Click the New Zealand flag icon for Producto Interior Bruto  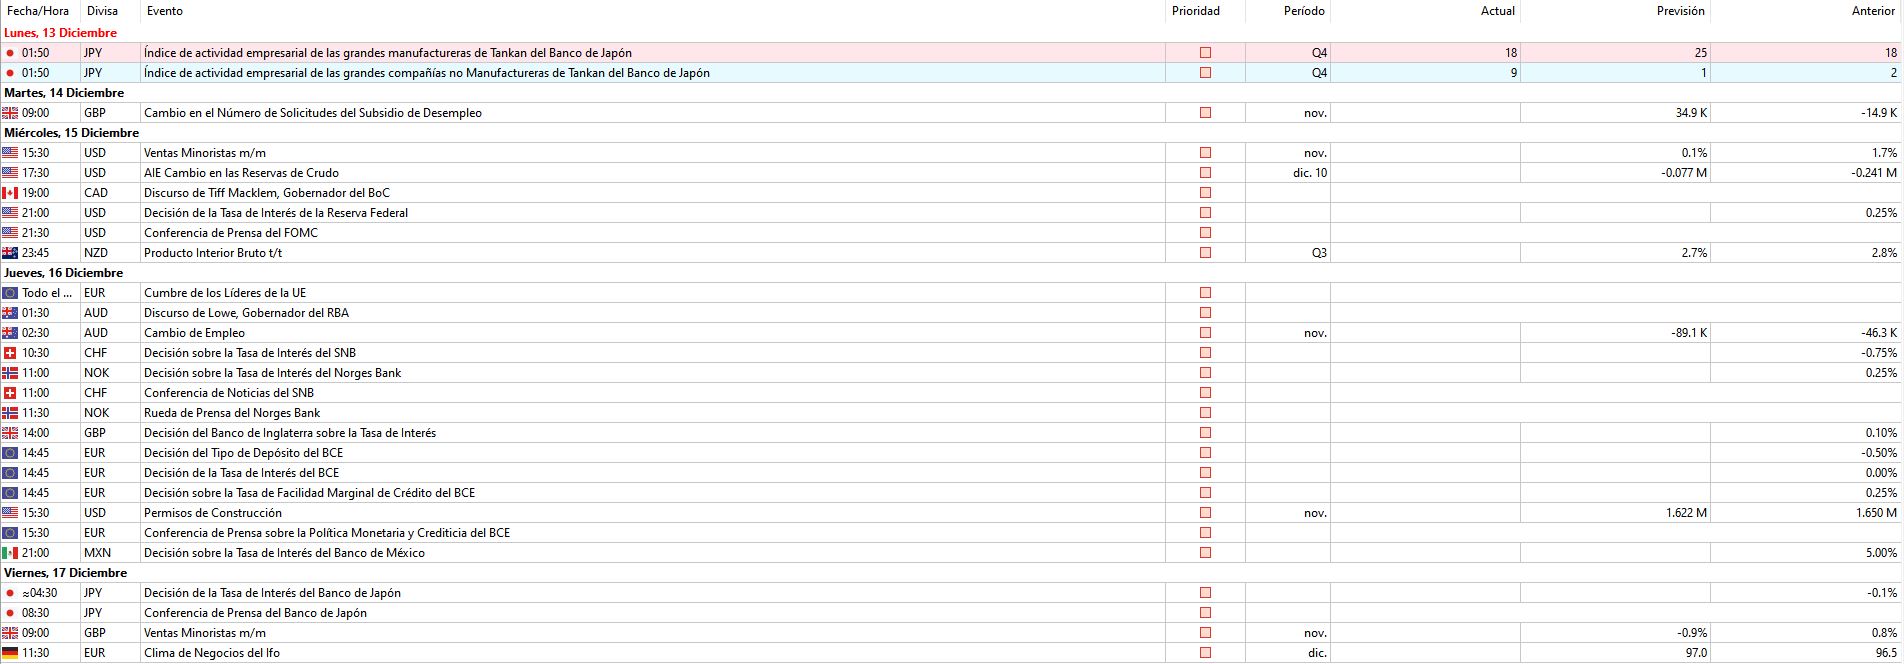pyautogui.click(x=10, y=253)
